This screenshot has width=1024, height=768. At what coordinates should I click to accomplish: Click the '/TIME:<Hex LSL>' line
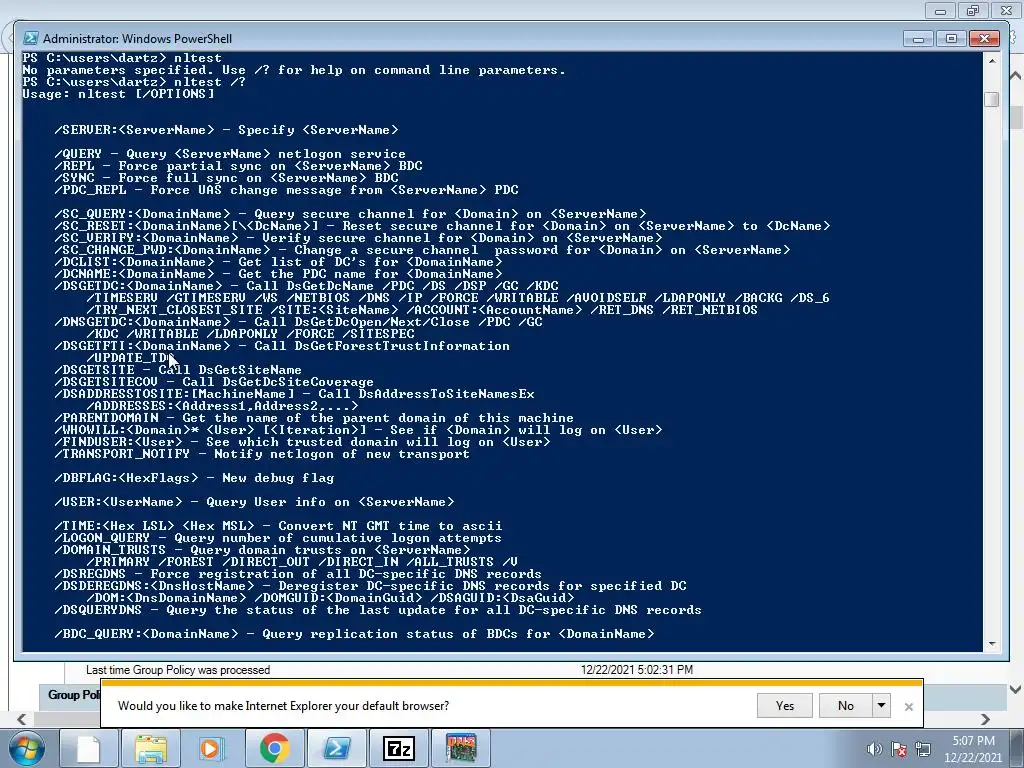tap(278, 526)
